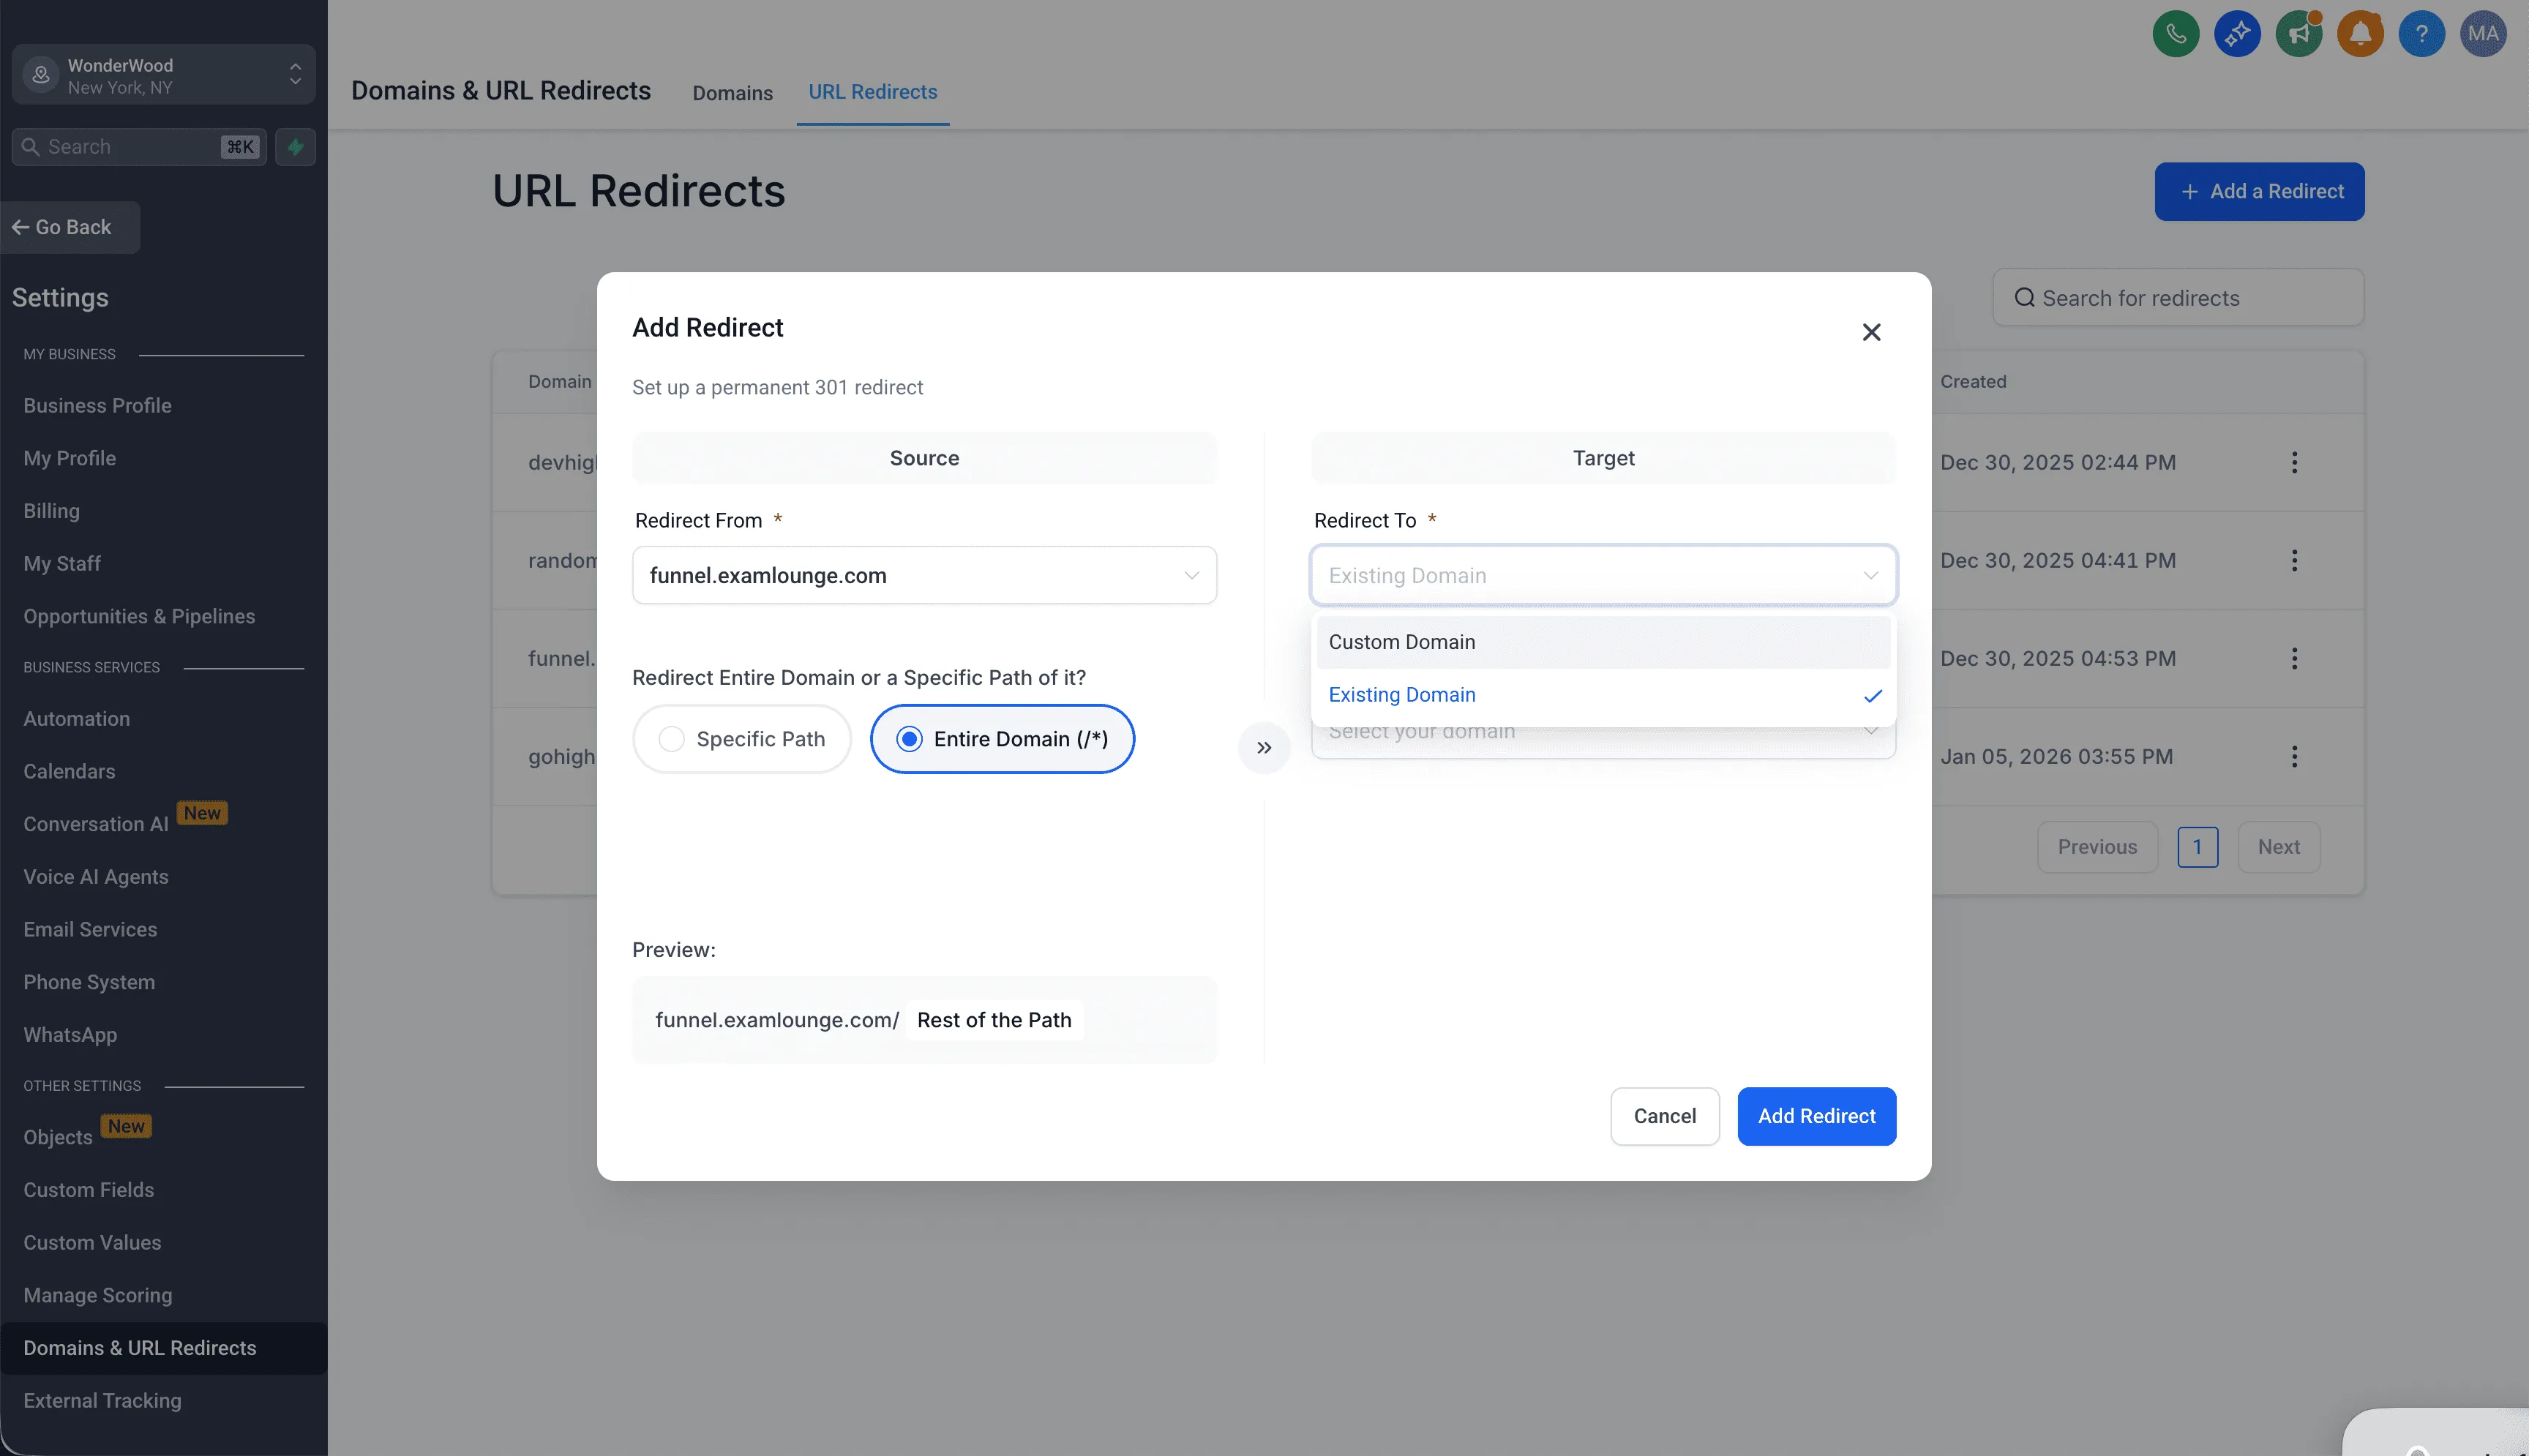Click Search for redirects input field

(x=2177, y=297)
